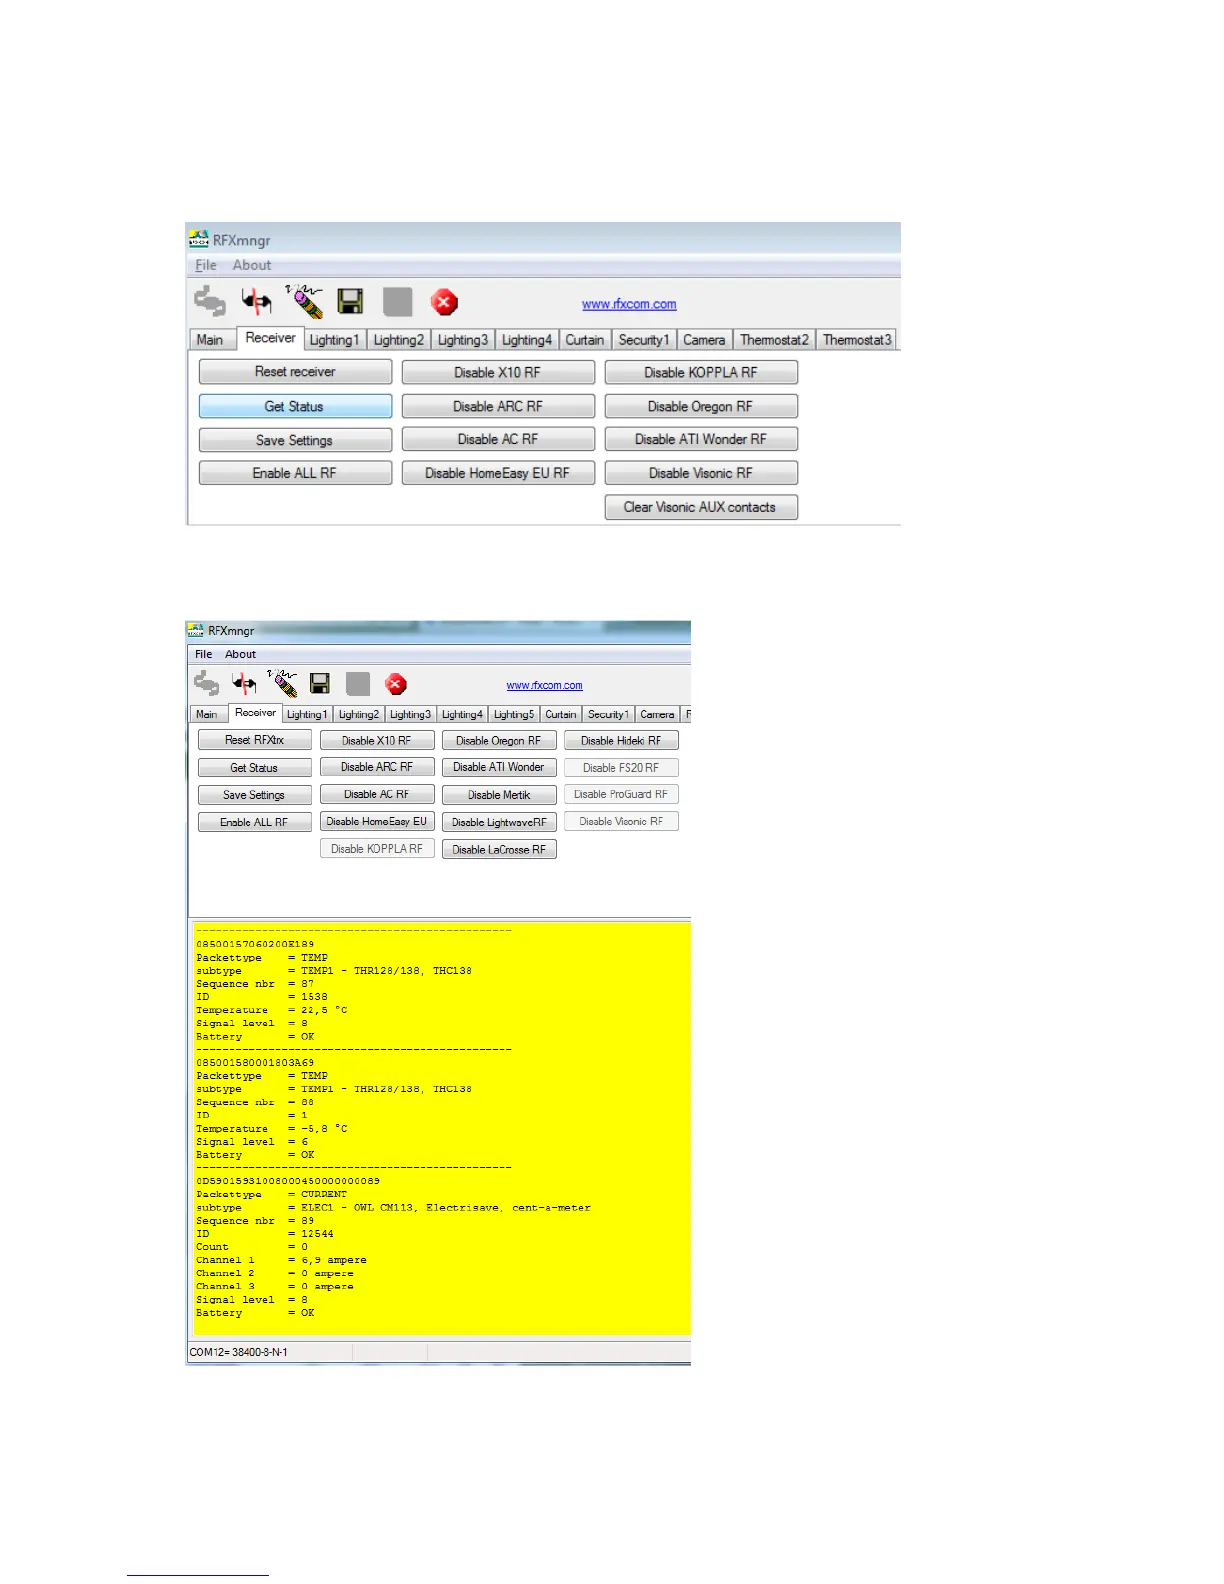Click the Disable Mertik button

point(499,795)
